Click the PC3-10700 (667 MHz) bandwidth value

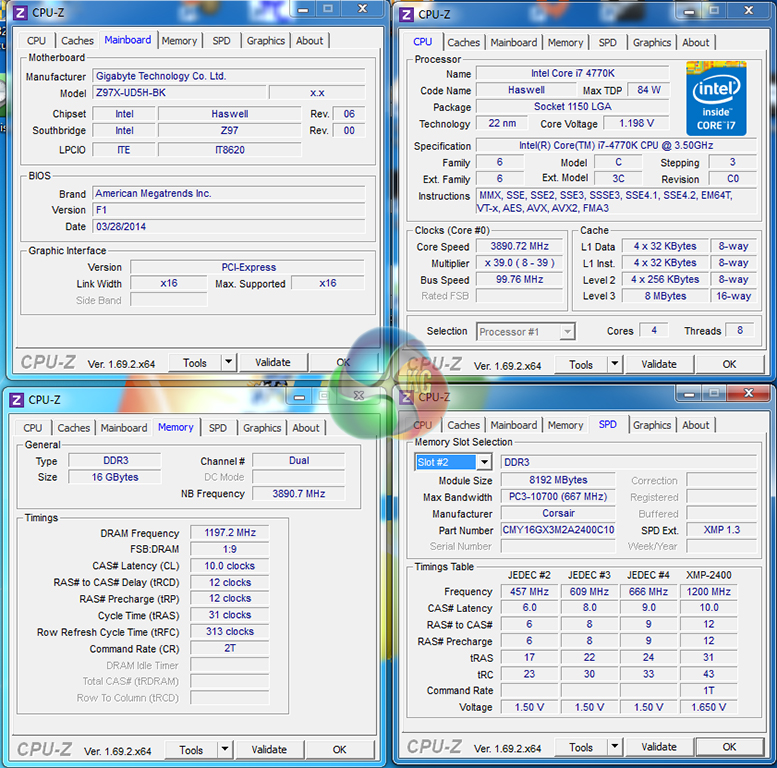(x=558, y=496)
